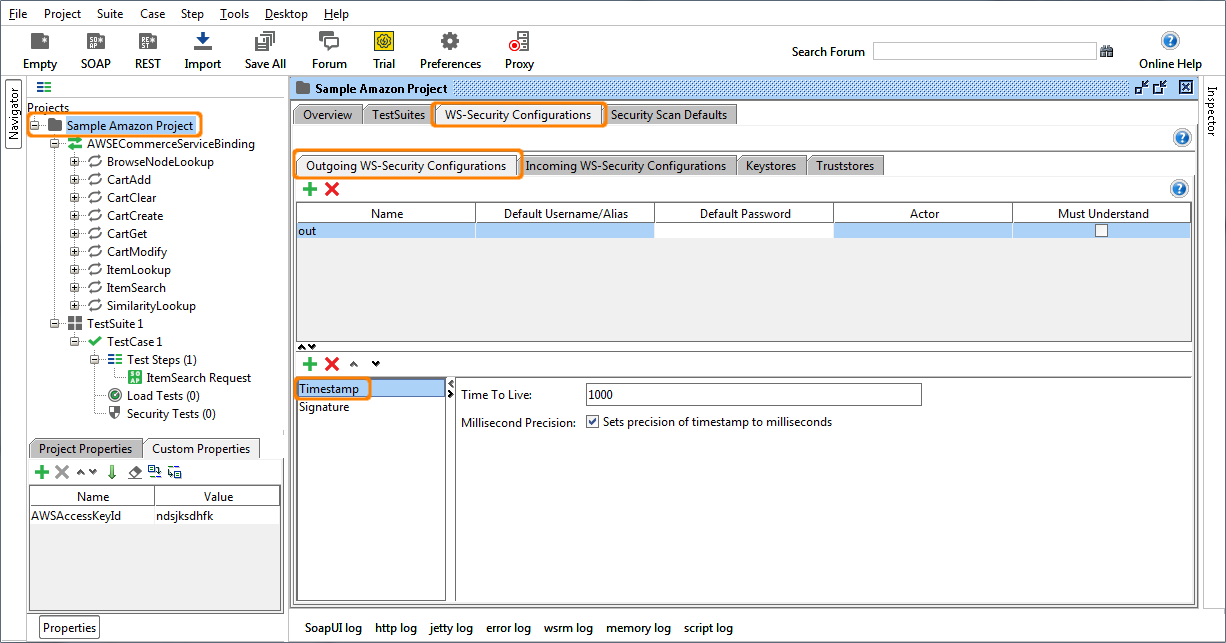Remove the selected outgoing WS-Security configuration
This screenshot has width=1226, height=643.
(x=332, y=189)
